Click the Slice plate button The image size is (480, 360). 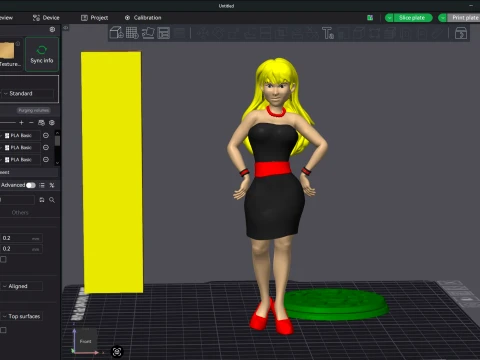(x=413, y=18)
